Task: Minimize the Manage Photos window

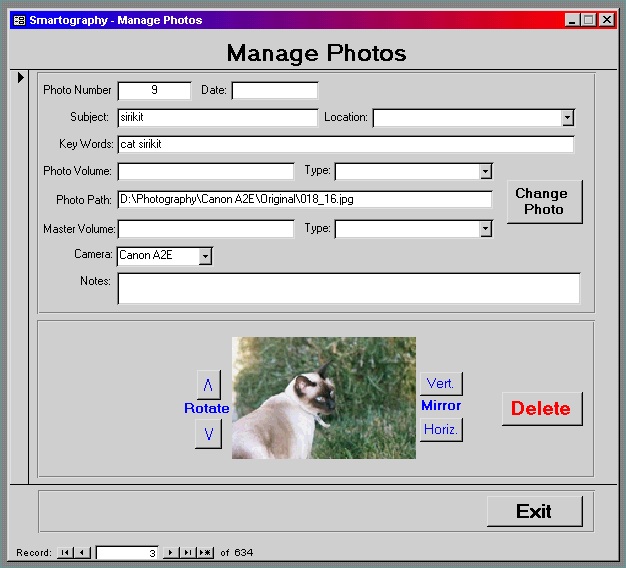Action: pyautogui.click(x=572, y=20)
